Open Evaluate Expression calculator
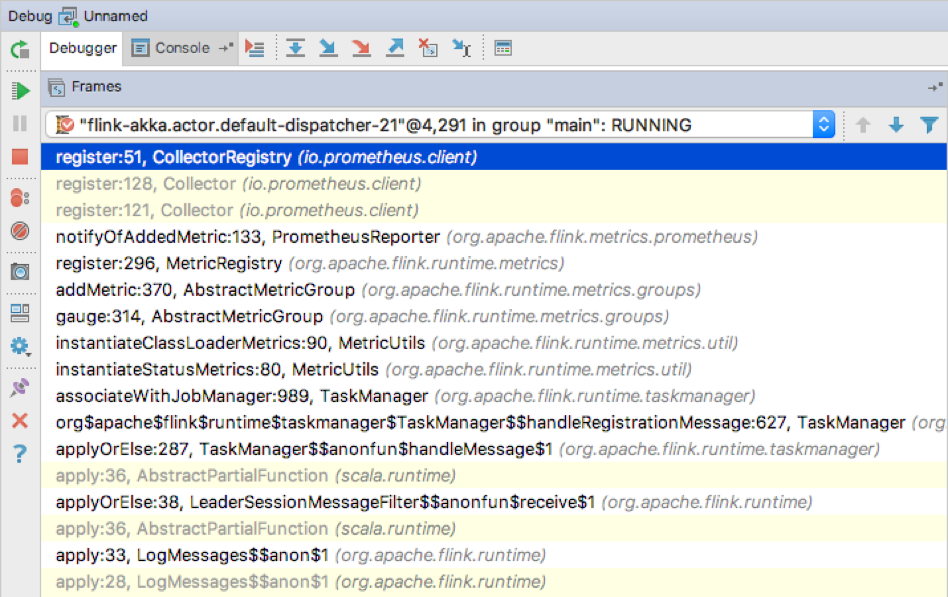The height and width of the screenshot is (597, 948). tap(503, 48)
